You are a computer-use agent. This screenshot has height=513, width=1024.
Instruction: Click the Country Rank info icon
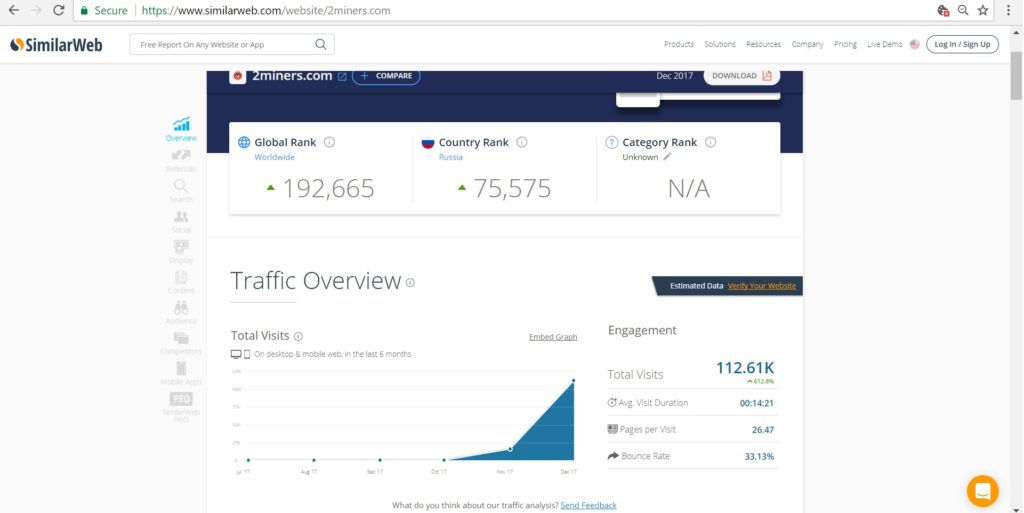[x=521, y=142]
